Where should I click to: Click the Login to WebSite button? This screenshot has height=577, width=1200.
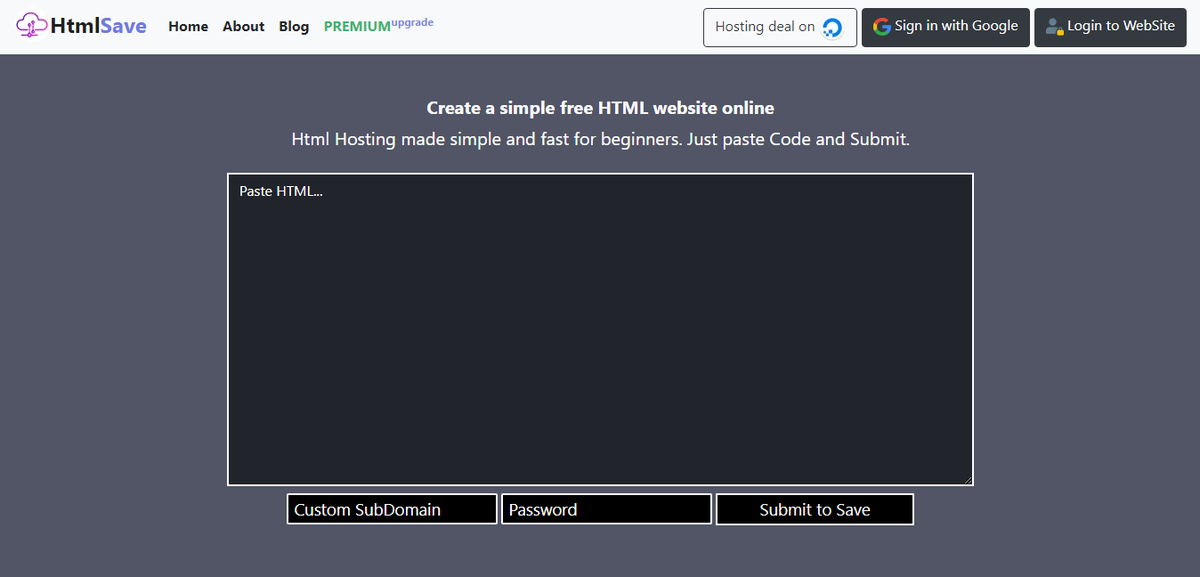point(1110,27)
